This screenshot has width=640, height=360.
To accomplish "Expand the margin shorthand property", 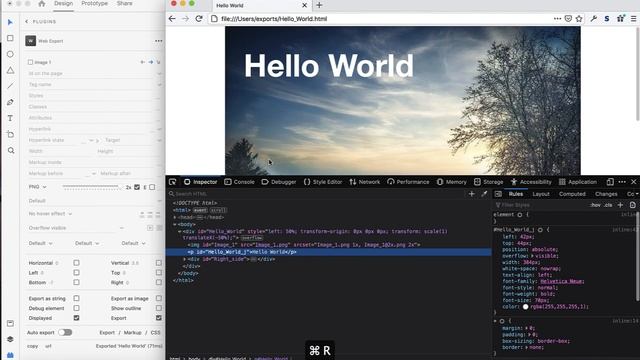I will (527, 328).
